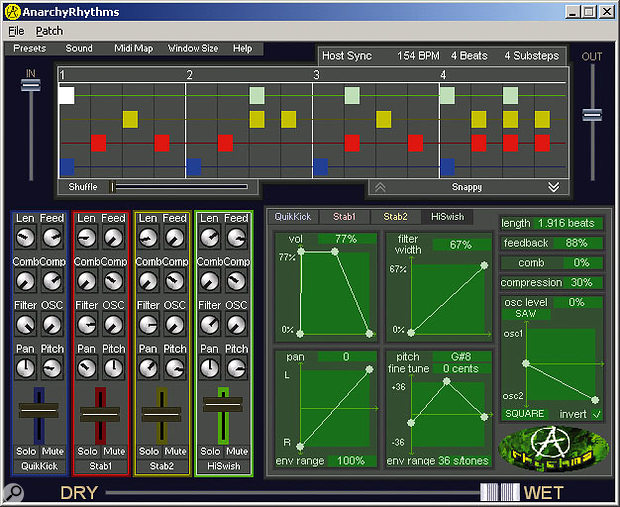
Task: Mute the Stab2 channel
Action: [176, 451]
